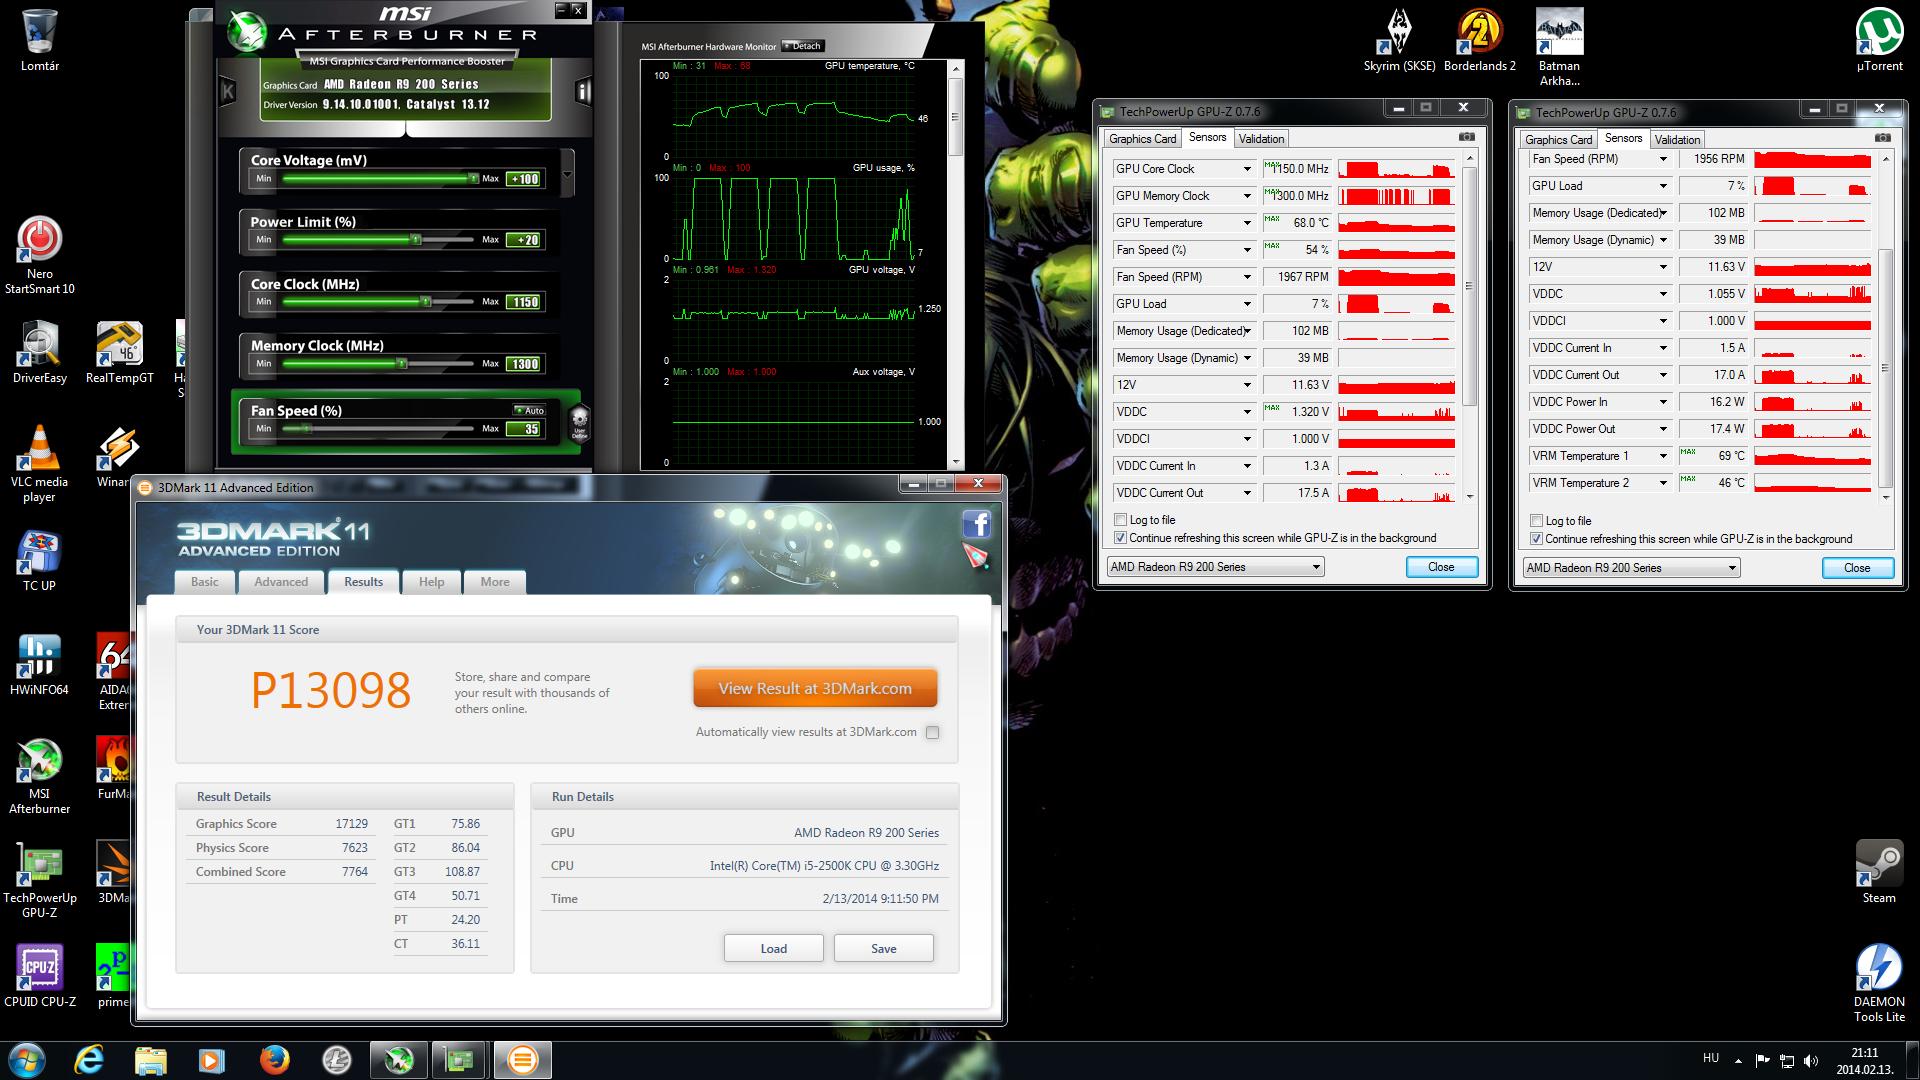The height and width of the screenshot is (1080, 1920).
Task: Click Close button in left GPU-Z
Action: tap(1441, 567)
